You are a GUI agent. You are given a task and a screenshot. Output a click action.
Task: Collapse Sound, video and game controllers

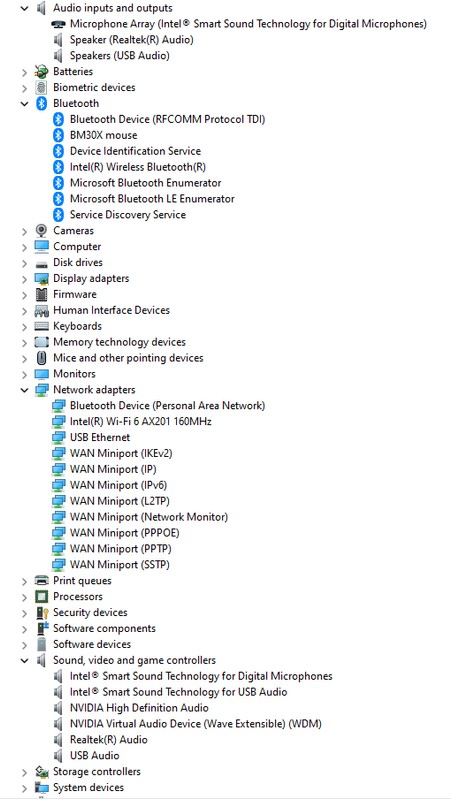click(x=24, y=660)
